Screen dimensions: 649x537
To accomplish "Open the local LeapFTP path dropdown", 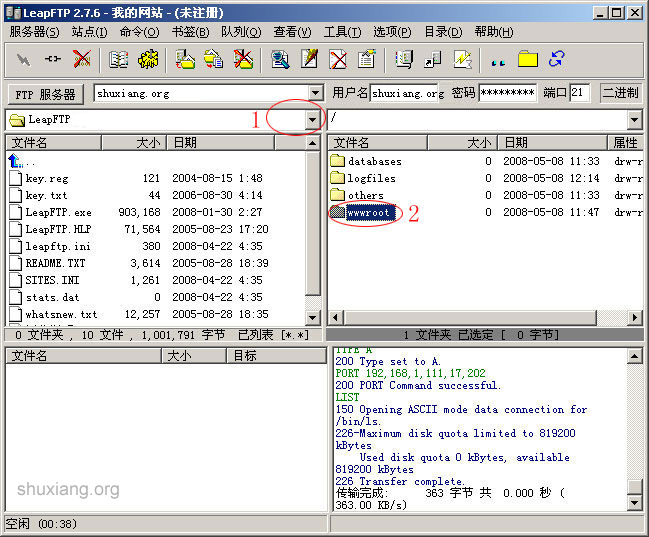I will (x=312, y=120).
